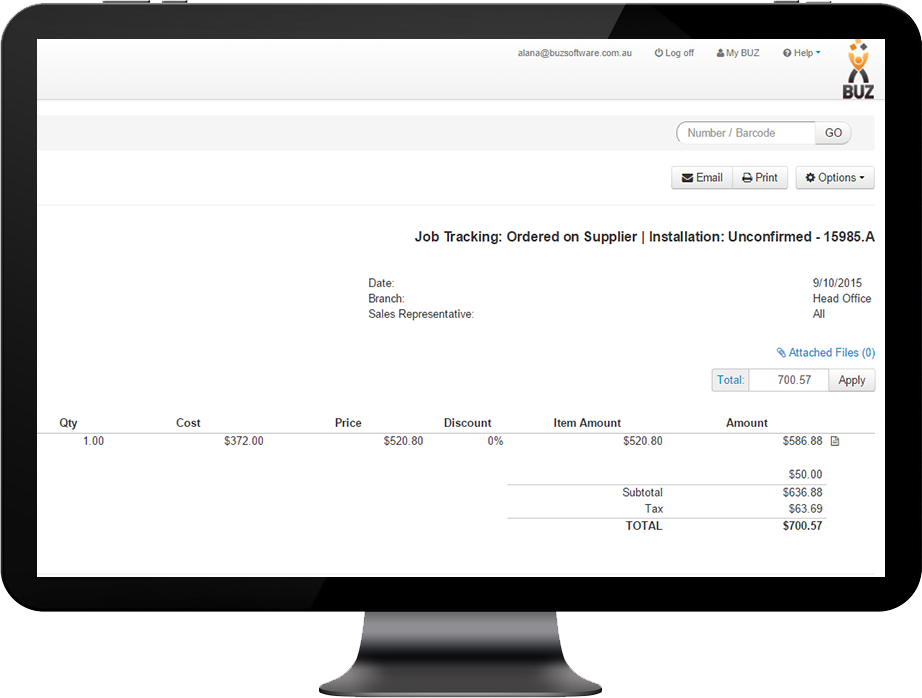The width and height of the screenshot is (922, 698).
Task: Click the Job Tracking status heading
Action: pos(645,237)
